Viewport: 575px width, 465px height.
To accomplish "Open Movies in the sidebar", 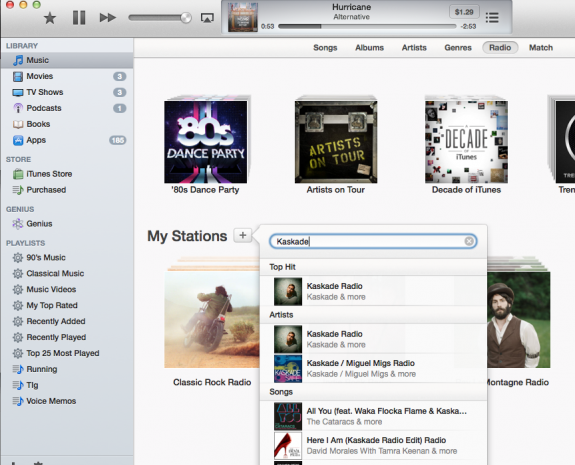I will pos(67,76).
